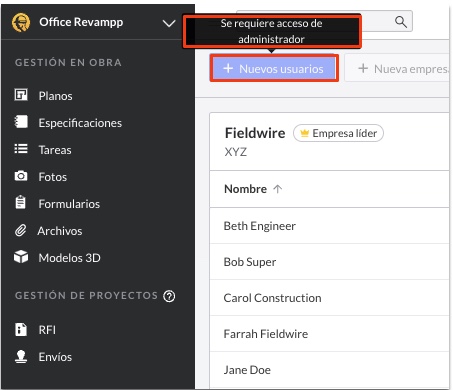Click the search magnifier icon
The width and height of the screenshot is (453, 390).
(400, 22)
